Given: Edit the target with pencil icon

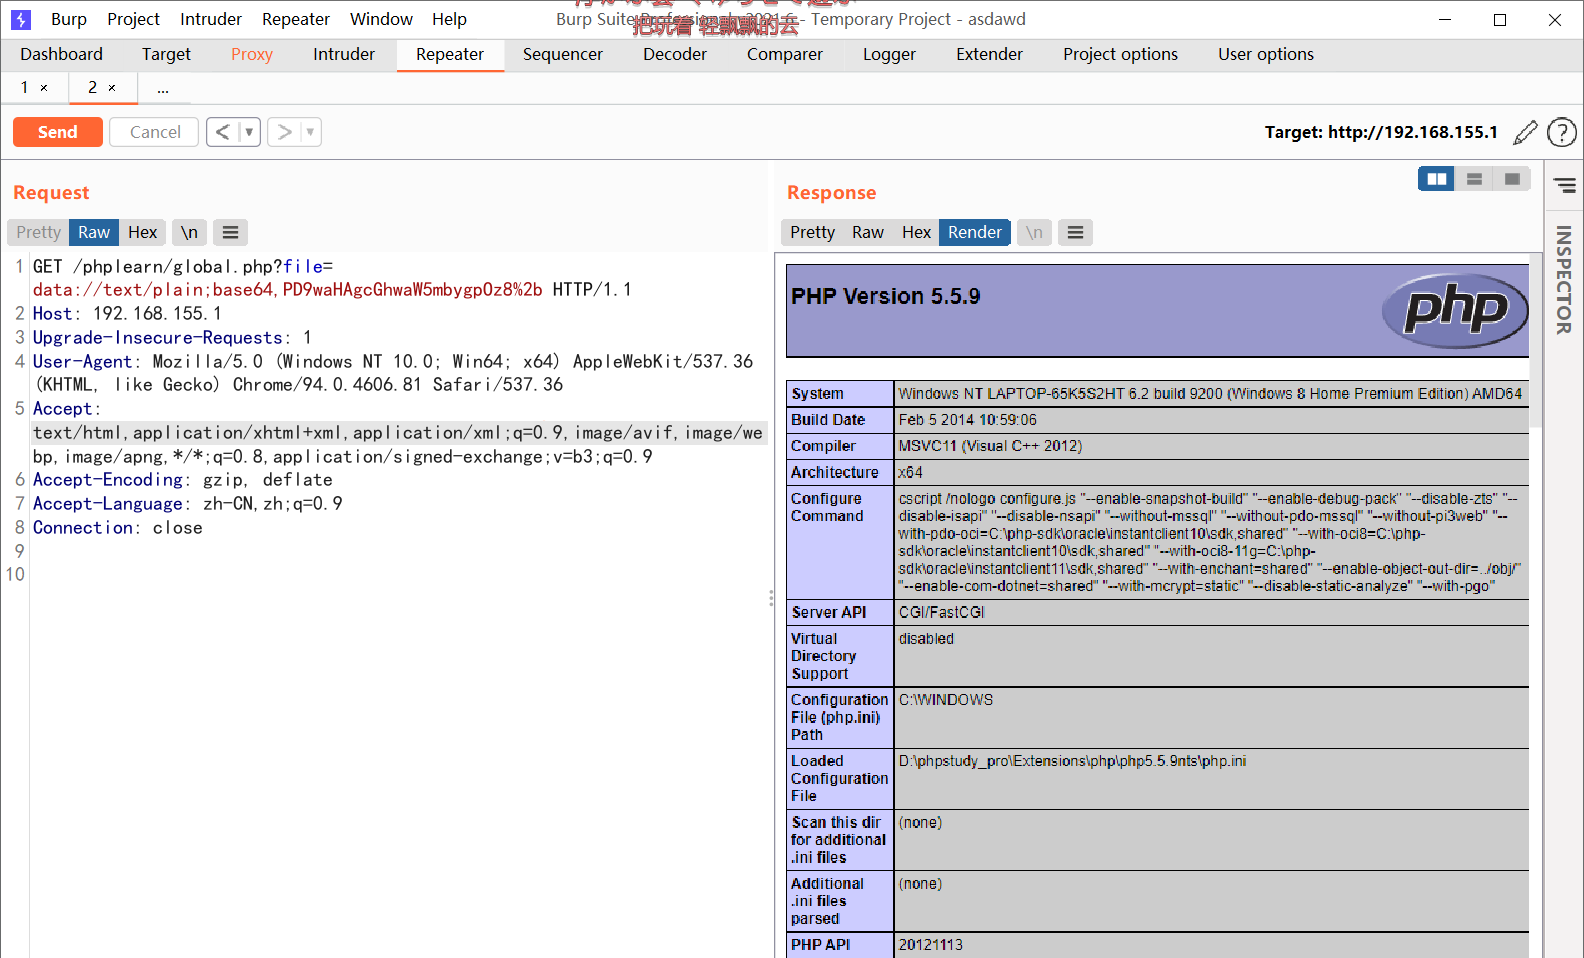Looking at the screenshot, I should [x=1525, y=132].
